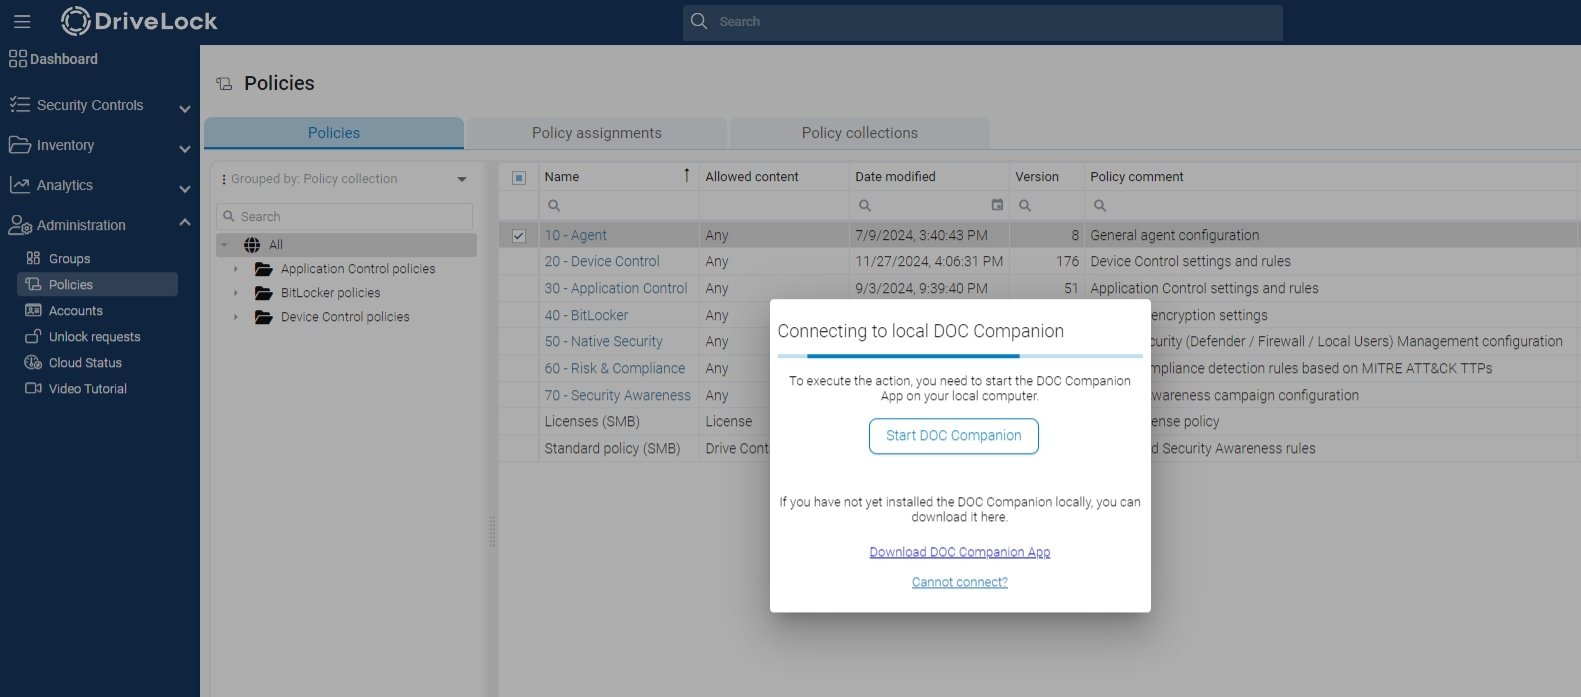Expand Device Control policies folder arrow

(236, 317)
